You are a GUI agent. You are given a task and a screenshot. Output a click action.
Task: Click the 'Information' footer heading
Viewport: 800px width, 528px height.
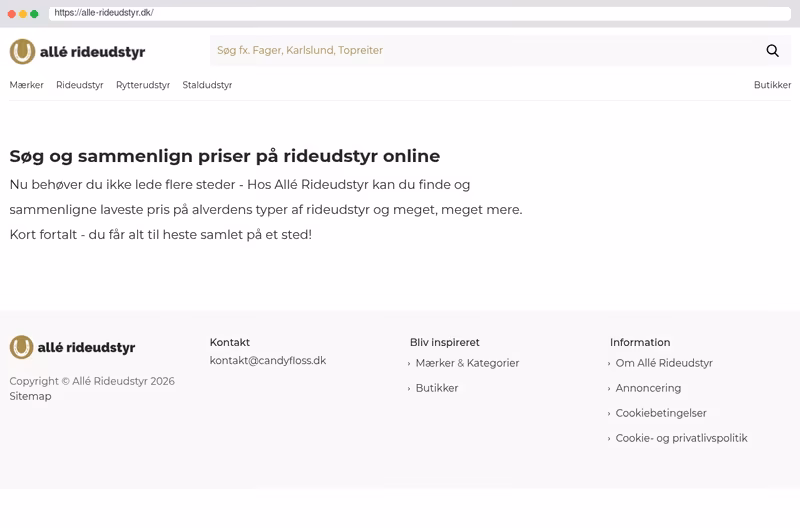[x=640, y=342]
